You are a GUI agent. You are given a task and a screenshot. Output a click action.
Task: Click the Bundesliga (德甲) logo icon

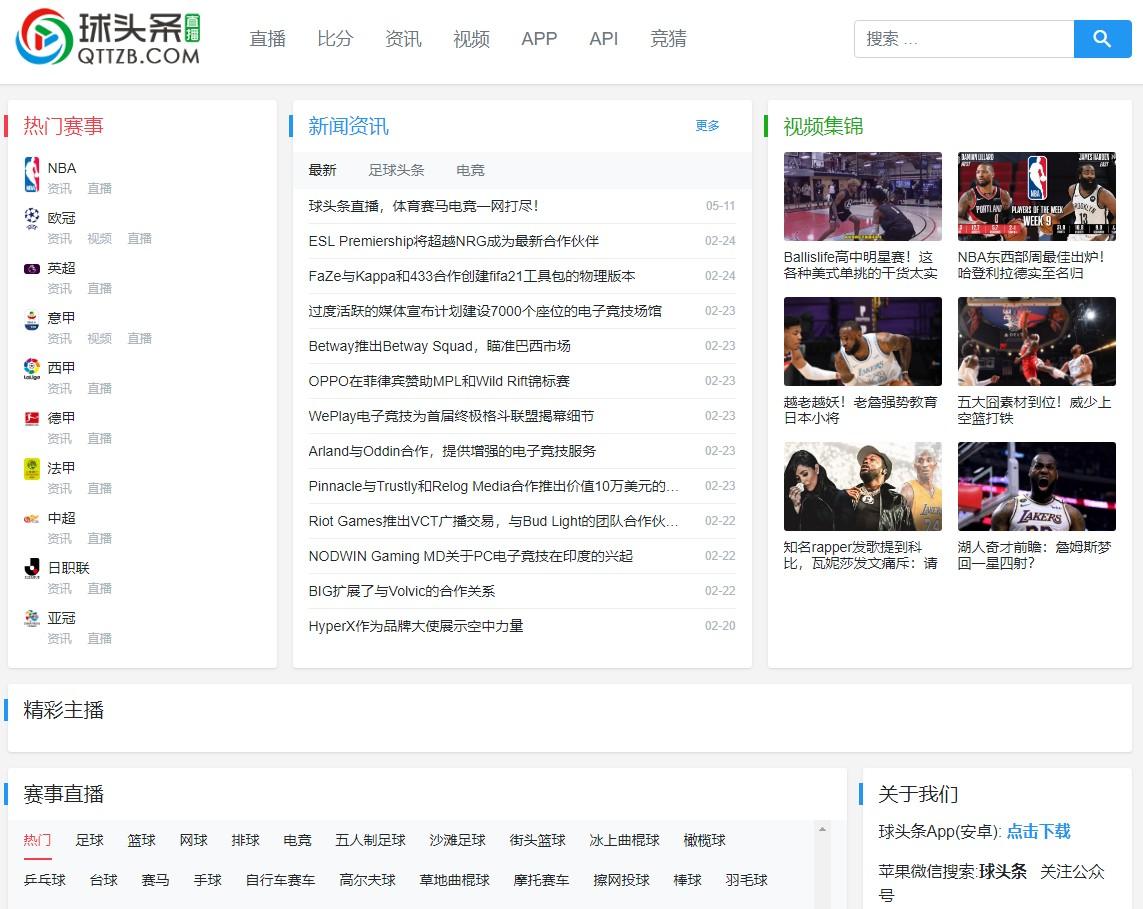[x=32, y=418]
